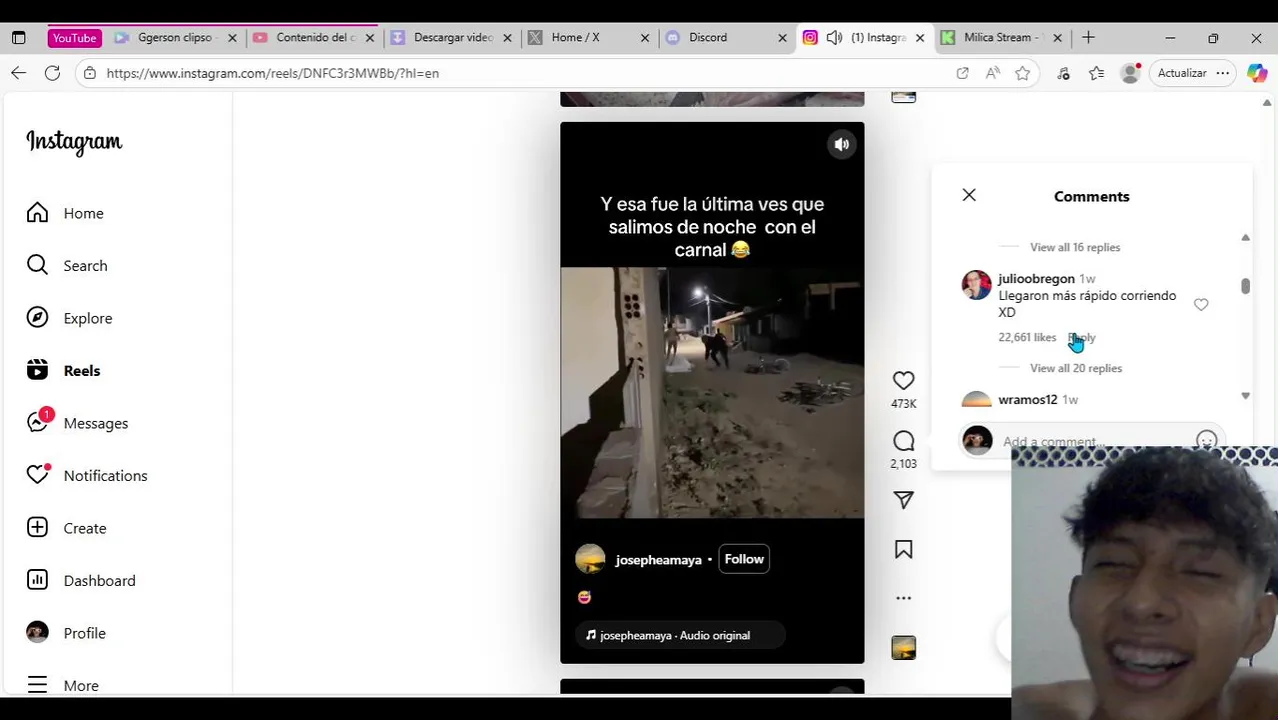Open browser tab actions menu

pos(18,38)
